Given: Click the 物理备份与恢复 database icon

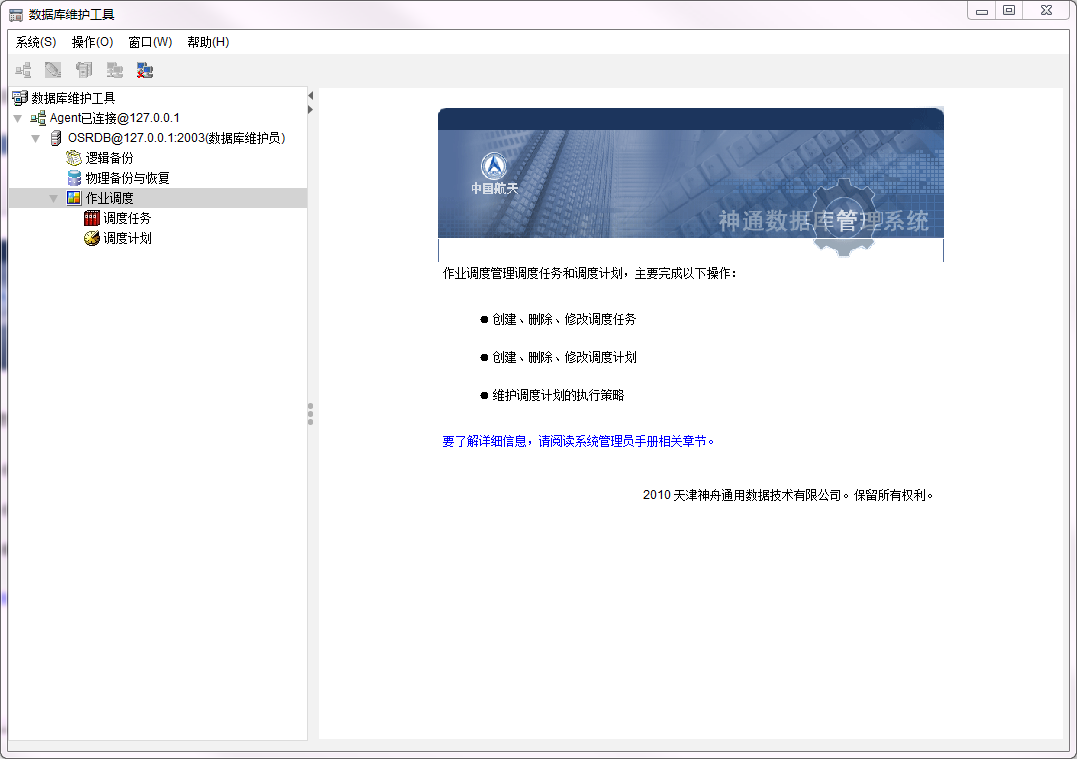Looking at the screenshot, I should click(74, 178).
